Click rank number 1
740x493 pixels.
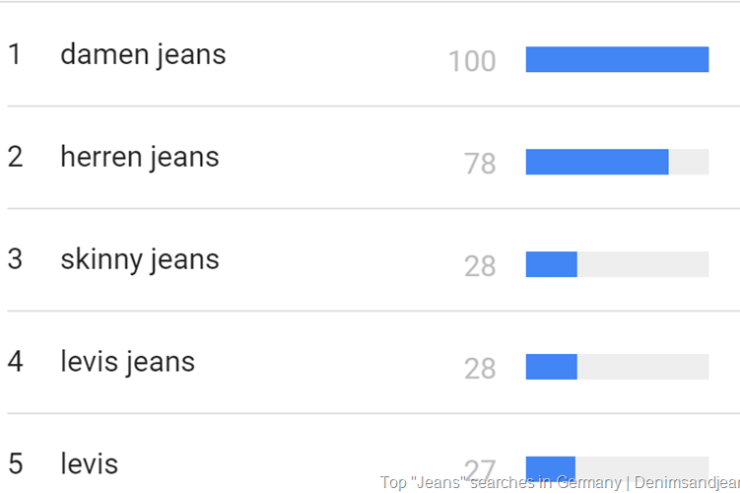pyautogui.click(x=14, y=54)
